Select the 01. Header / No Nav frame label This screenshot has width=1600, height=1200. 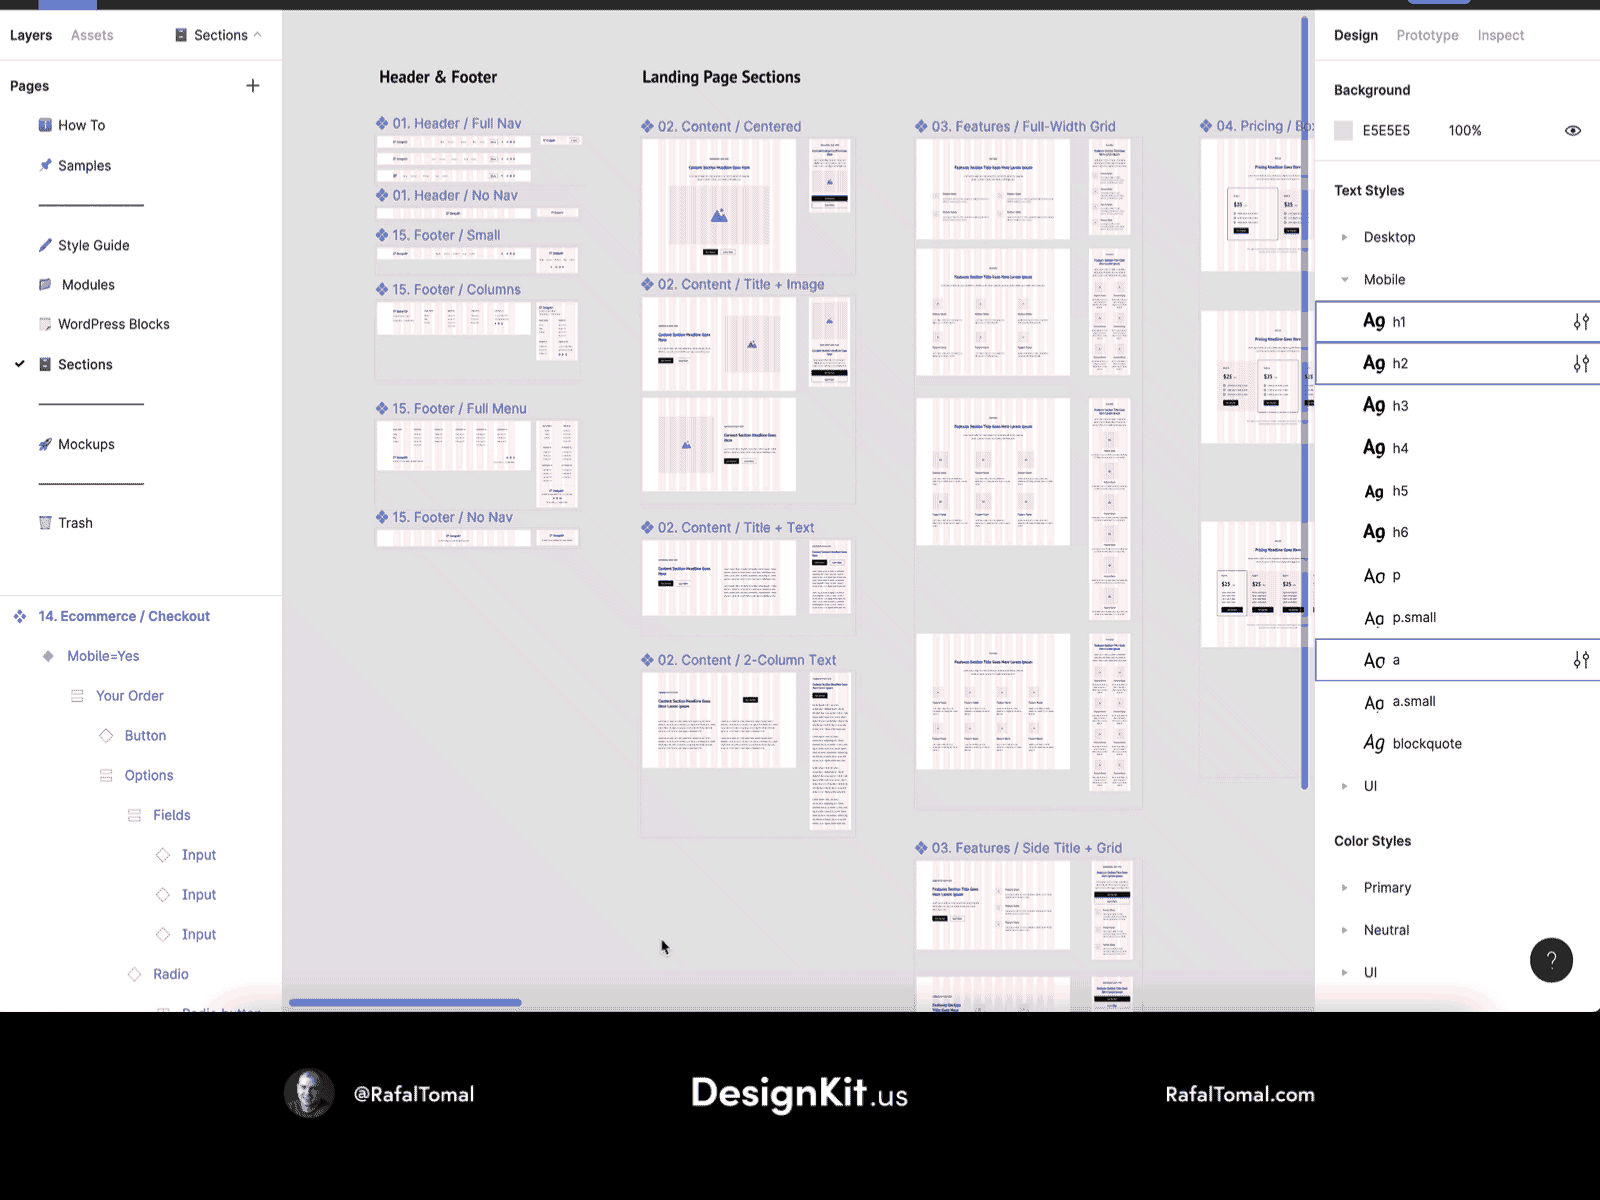tap(455, 195)
